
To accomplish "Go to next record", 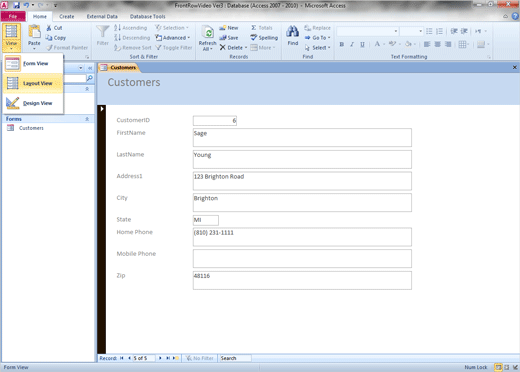I will tap(160, 358).
